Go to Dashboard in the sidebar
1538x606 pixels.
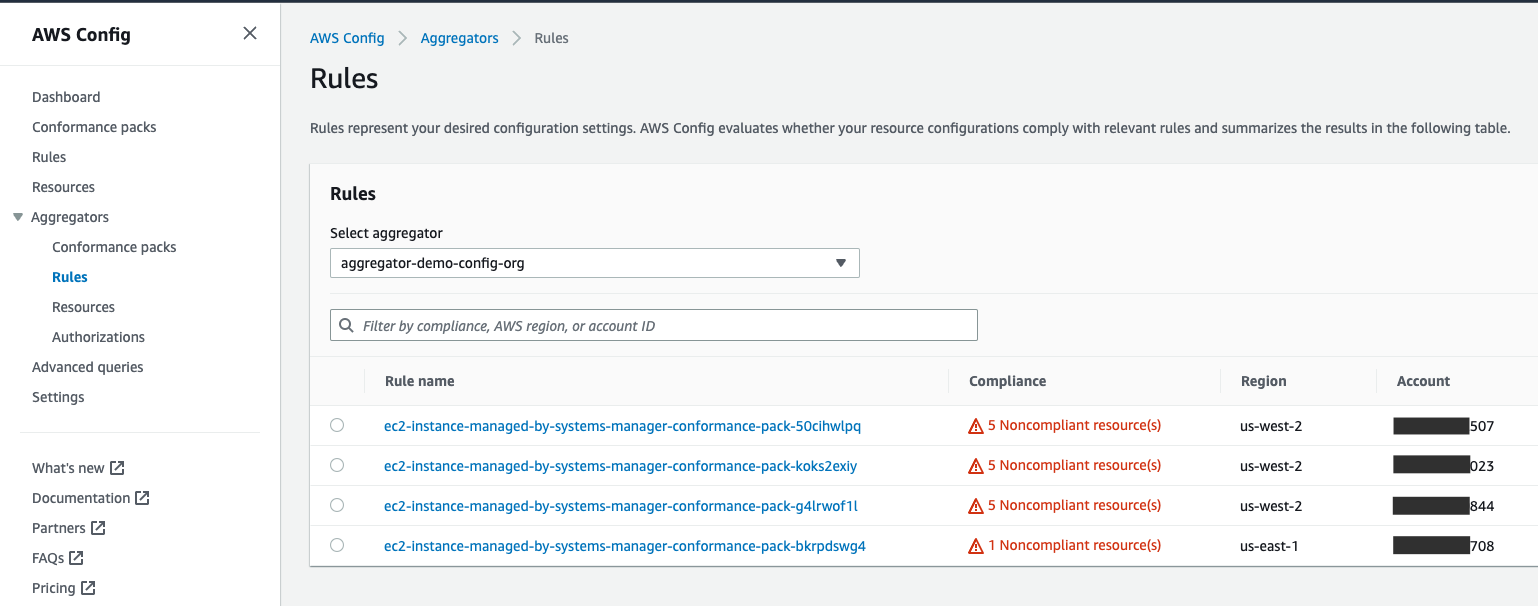[66, 96]
